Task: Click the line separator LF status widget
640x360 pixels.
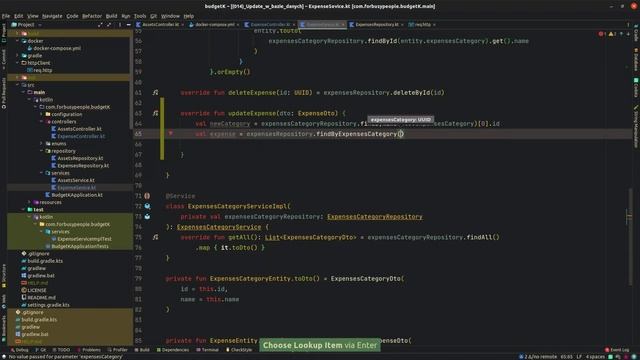Action: 579,357
